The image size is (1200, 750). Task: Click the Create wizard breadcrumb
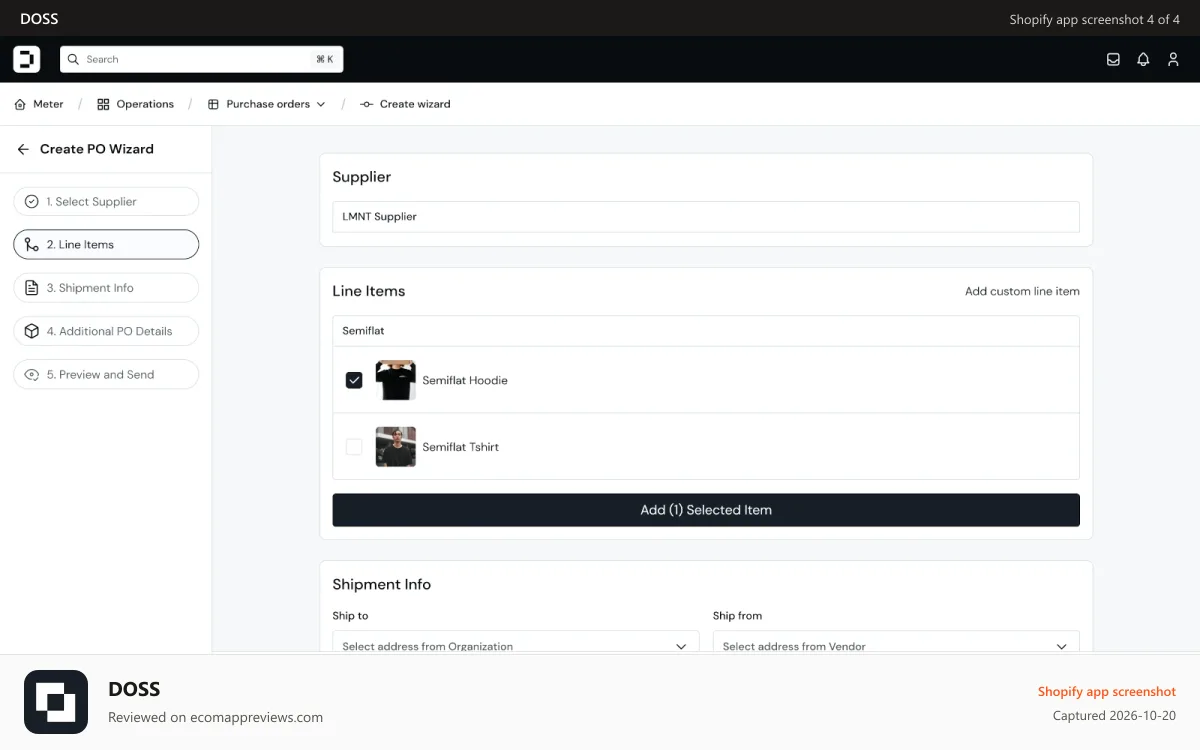click(405, 104)
